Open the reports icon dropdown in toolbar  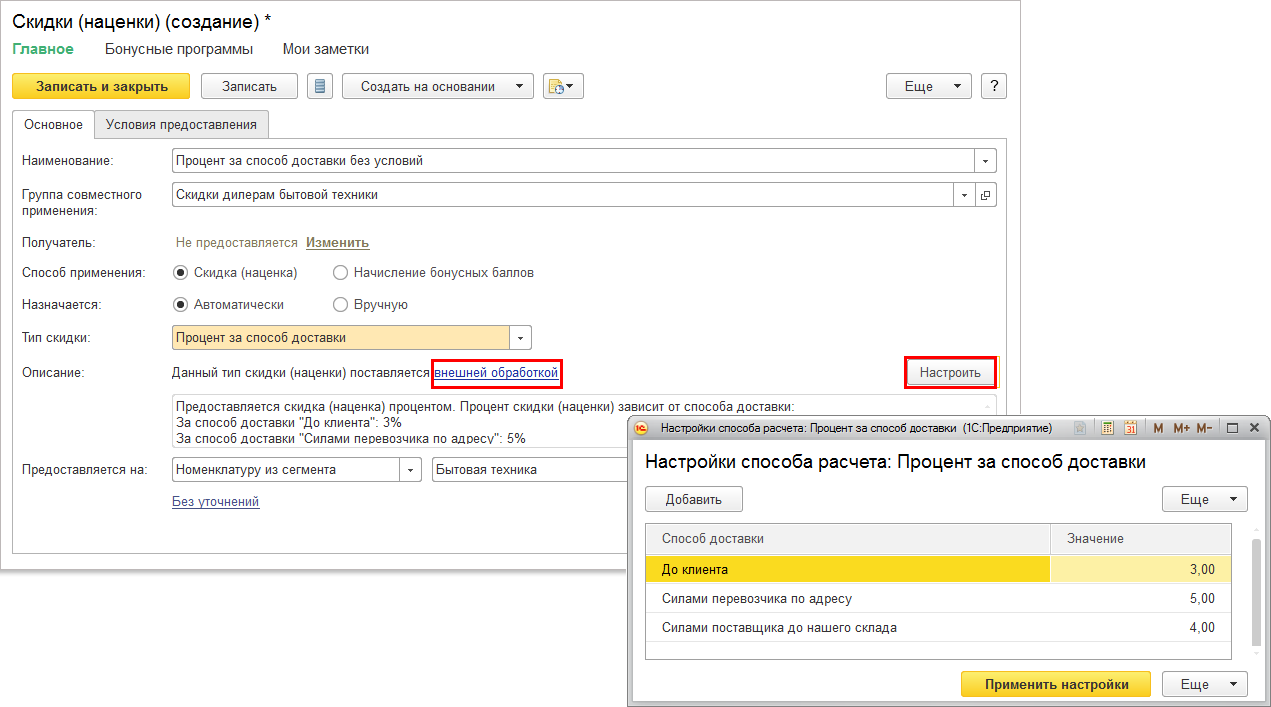click(563, 86)
